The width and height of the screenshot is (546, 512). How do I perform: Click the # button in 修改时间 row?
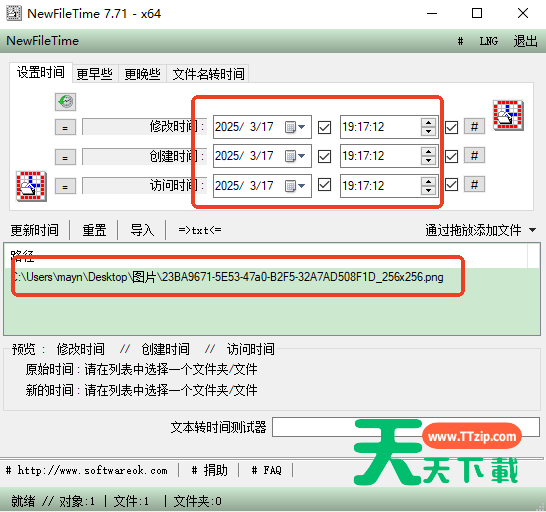pos(474,126)
